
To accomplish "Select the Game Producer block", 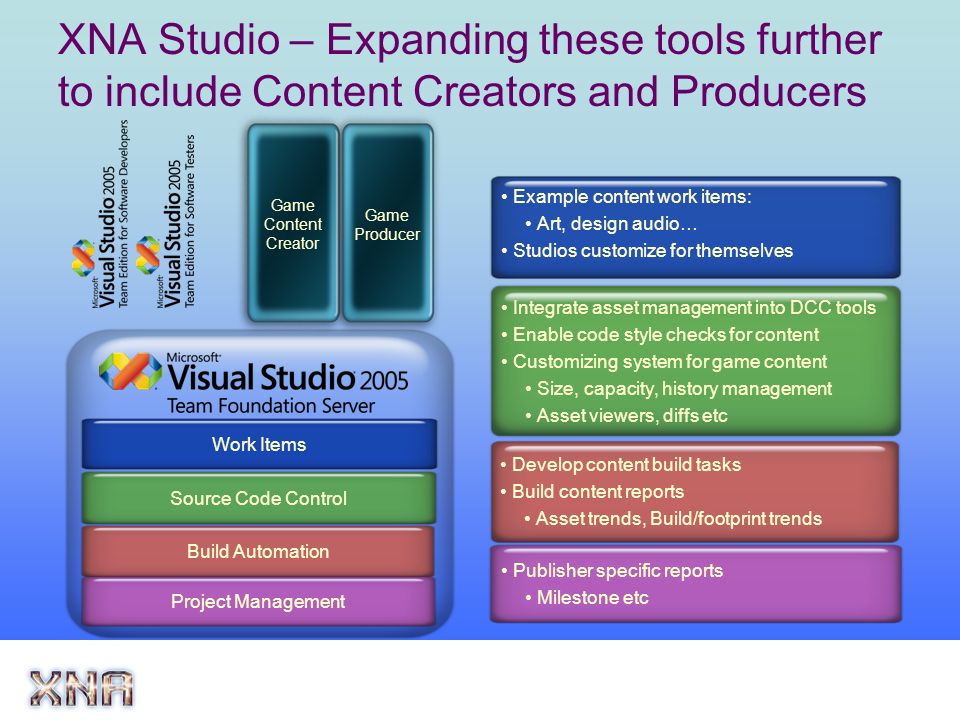I will coord(388,223).
